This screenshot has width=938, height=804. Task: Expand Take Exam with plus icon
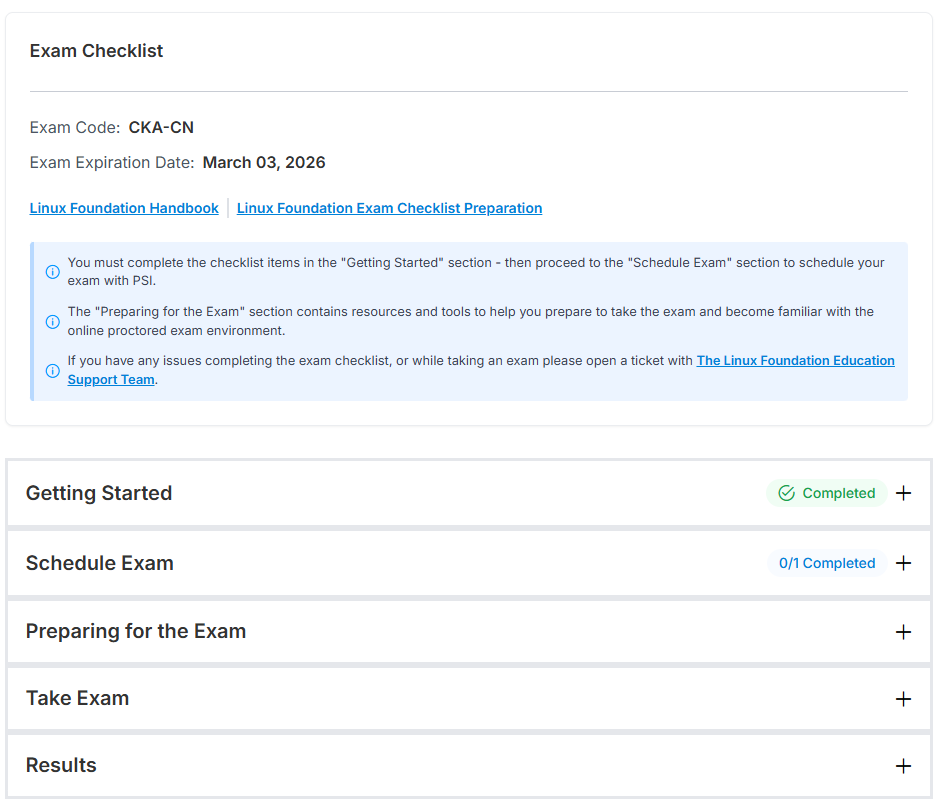[903, 699]
